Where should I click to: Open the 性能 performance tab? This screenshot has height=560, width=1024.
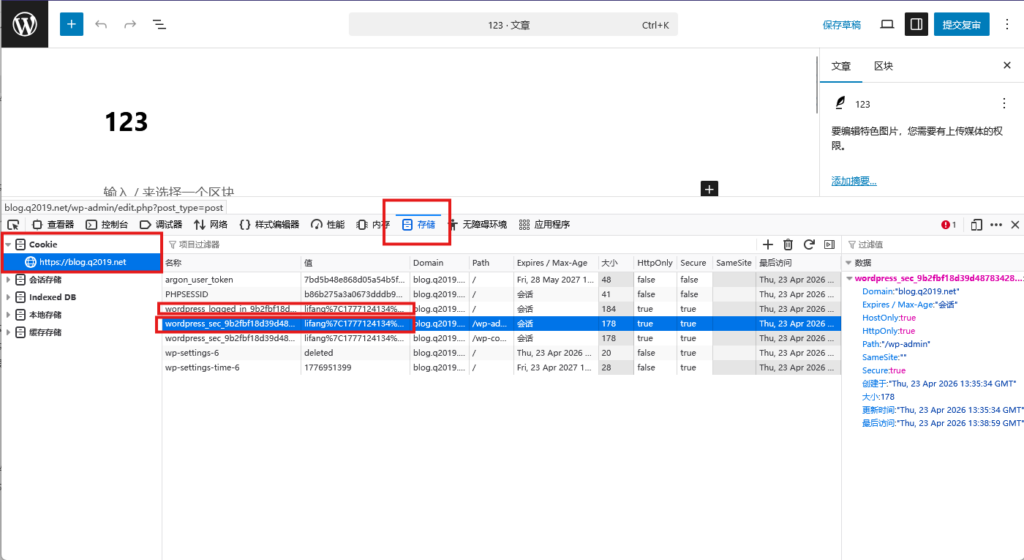tap(327, 225)
